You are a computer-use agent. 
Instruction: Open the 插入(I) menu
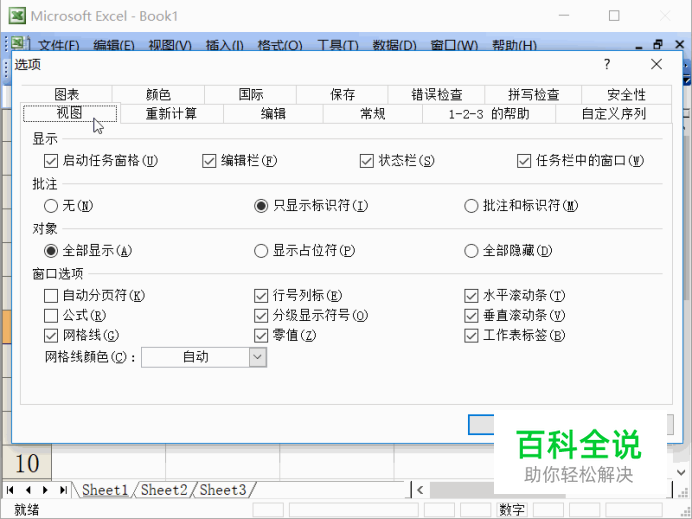pyautogui.click(x=225, y=45)
